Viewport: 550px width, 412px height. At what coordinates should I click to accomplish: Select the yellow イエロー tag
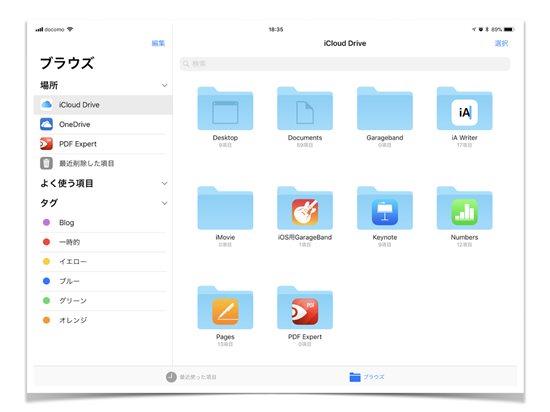pos(103,262)
